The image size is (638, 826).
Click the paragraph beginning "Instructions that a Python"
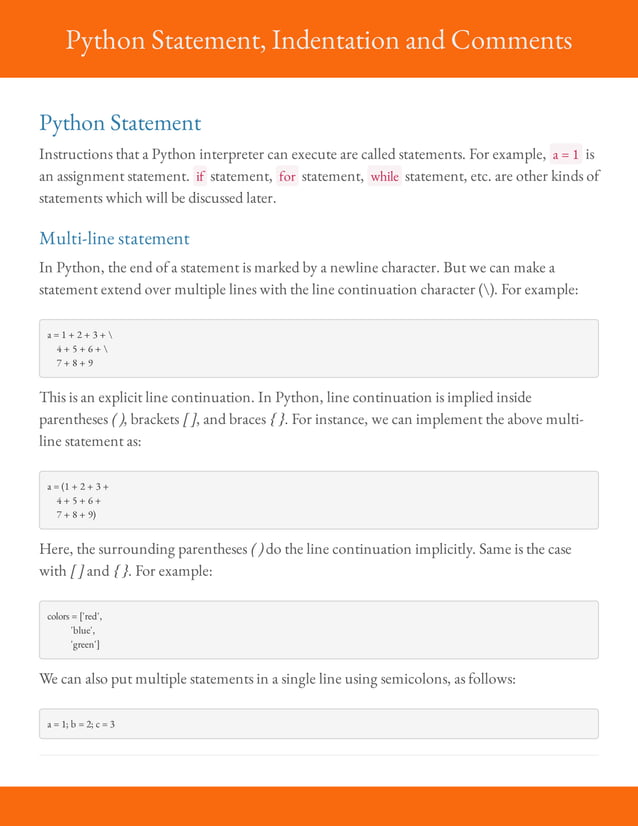click(x=318, y=177)
